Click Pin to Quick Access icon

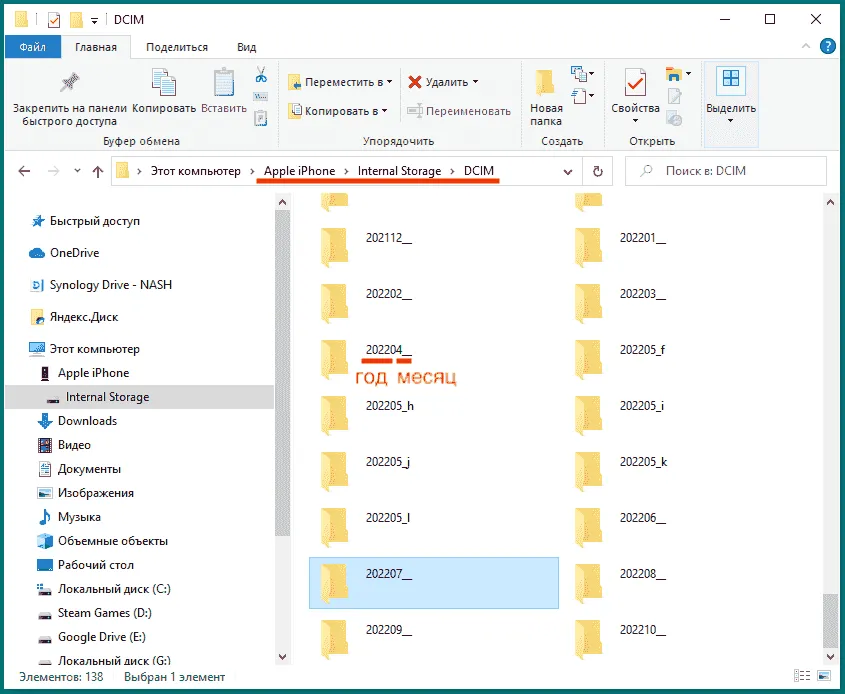69,85
